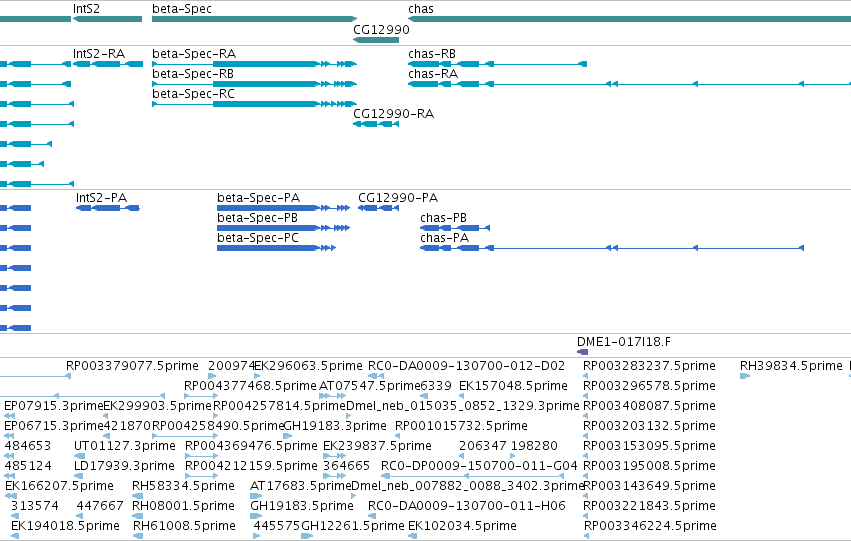Click the RP004369476.5prime label

(x=251, y=446)
